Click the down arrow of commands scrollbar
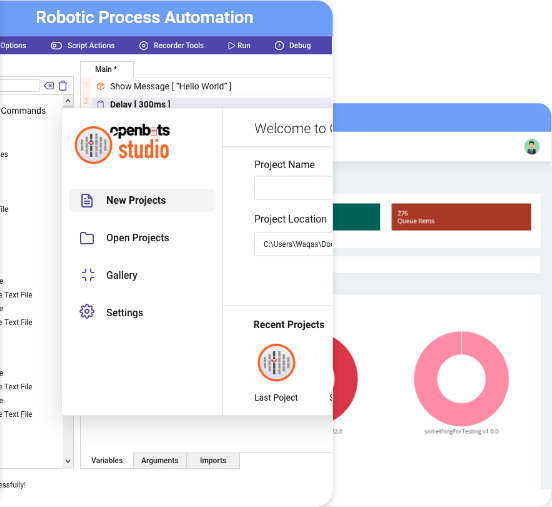Viewport: 552px width, 507px height. (68, 461)
